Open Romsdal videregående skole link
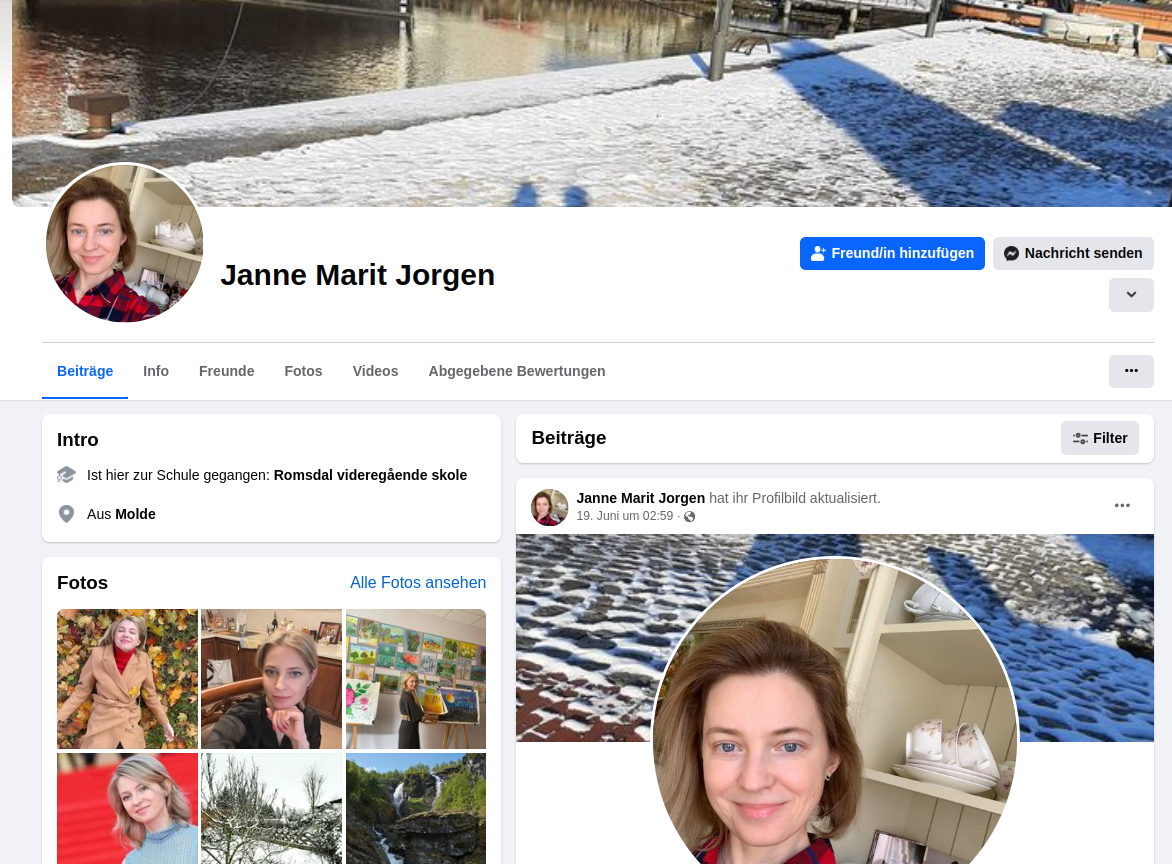 pos(370,475)
